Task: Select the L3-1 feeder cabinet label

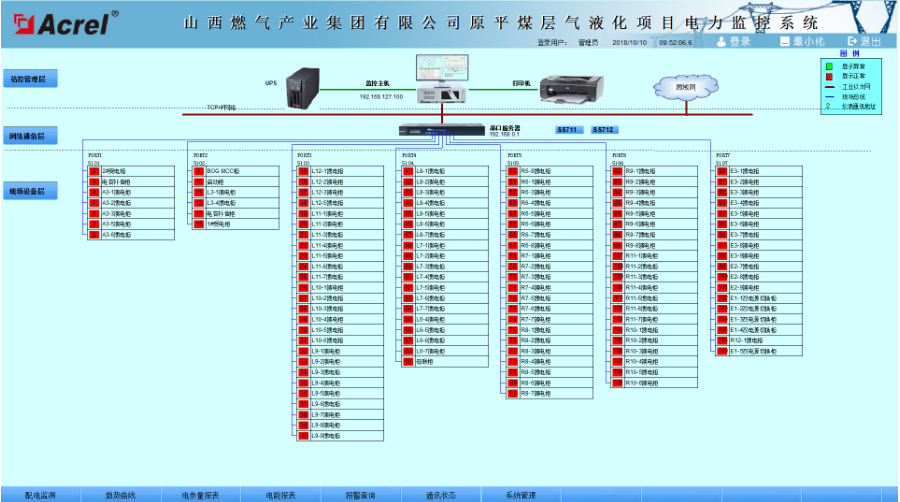Action: tap(221, 192)
